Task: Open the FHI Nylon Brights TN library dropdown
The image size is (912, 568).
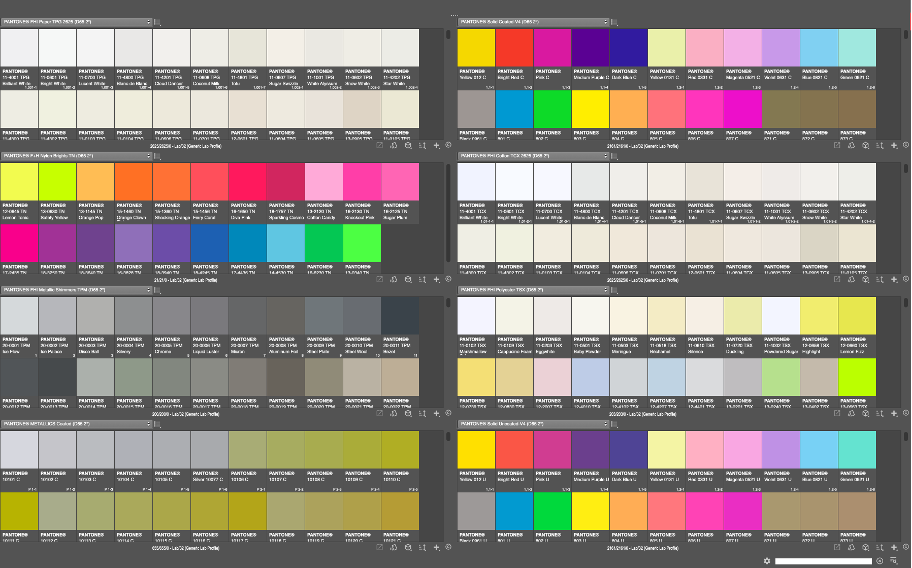Action: click(x=76, y=156)
